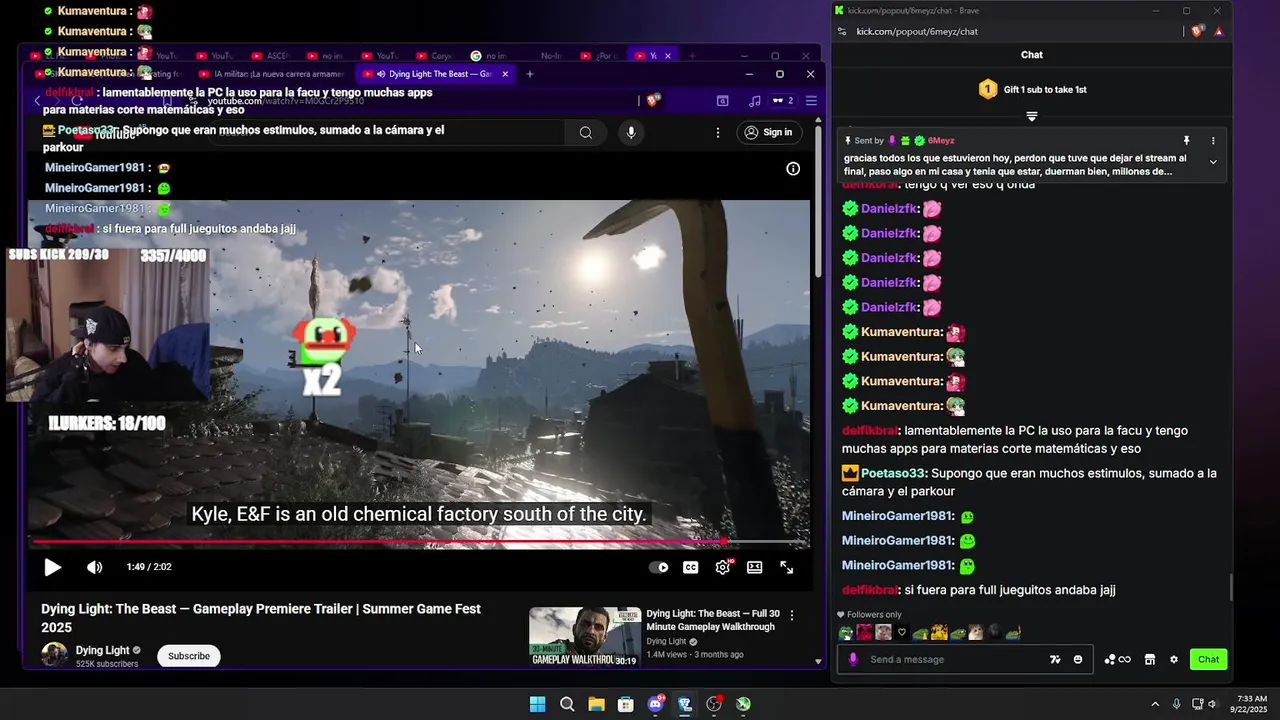Image resolution: width=1280 pixels, height=720 pixels.
Task: Subscribe to the Dying Light channel
Action: click(x=189, y=656)
